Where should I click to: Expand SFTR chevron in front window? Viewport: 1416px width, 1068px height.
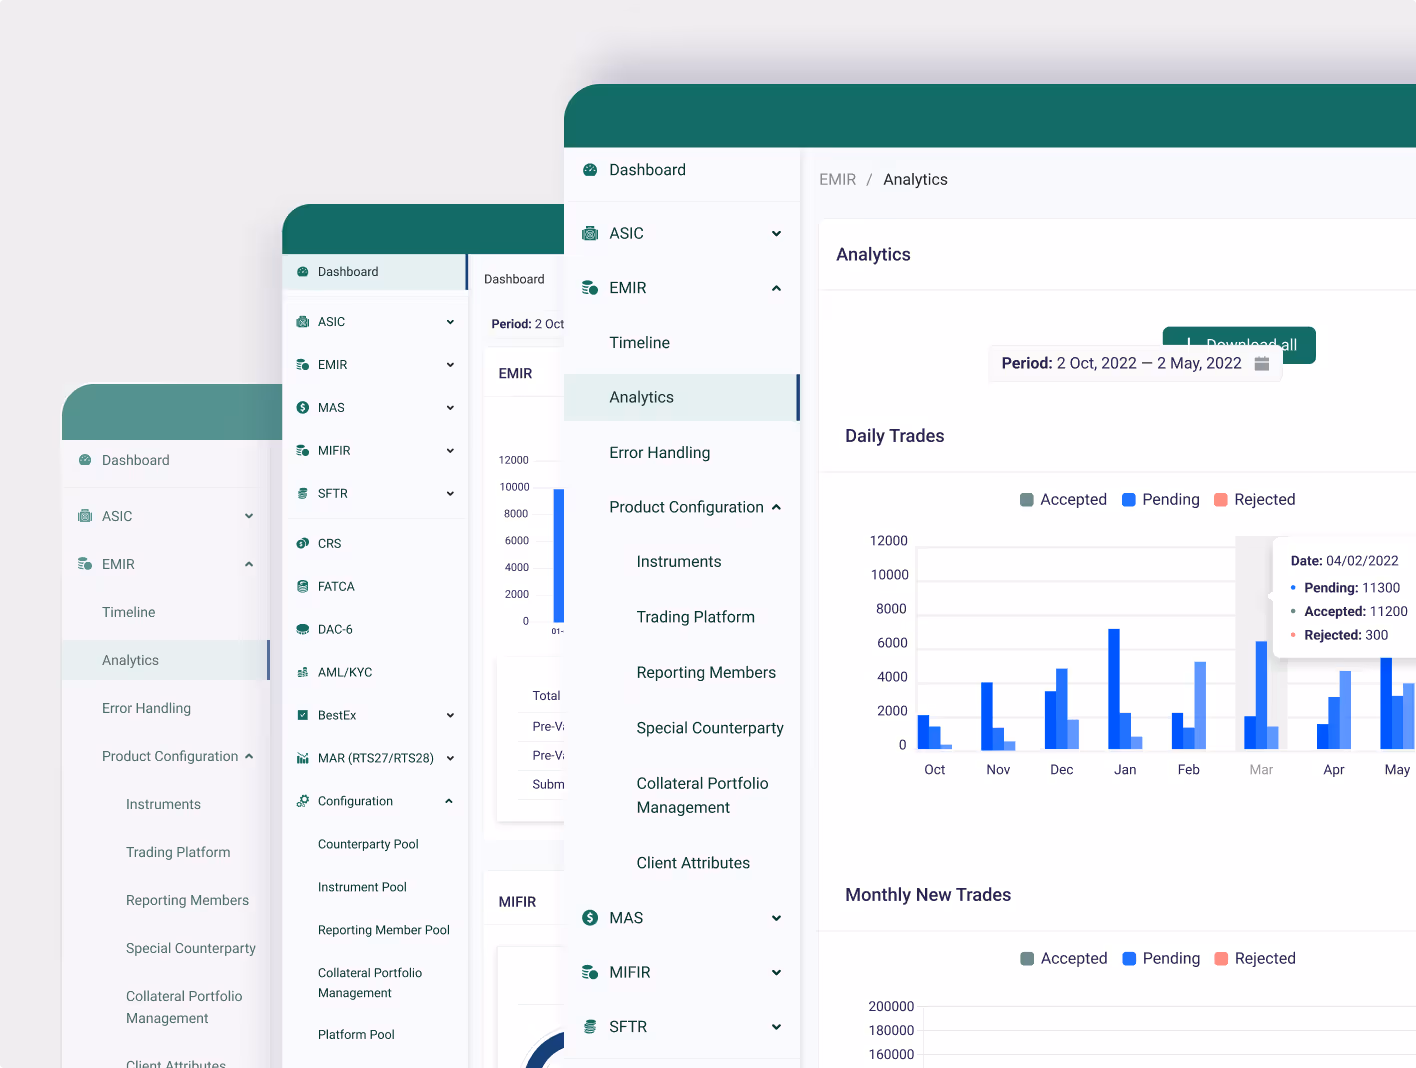(x=776, y=1027)
